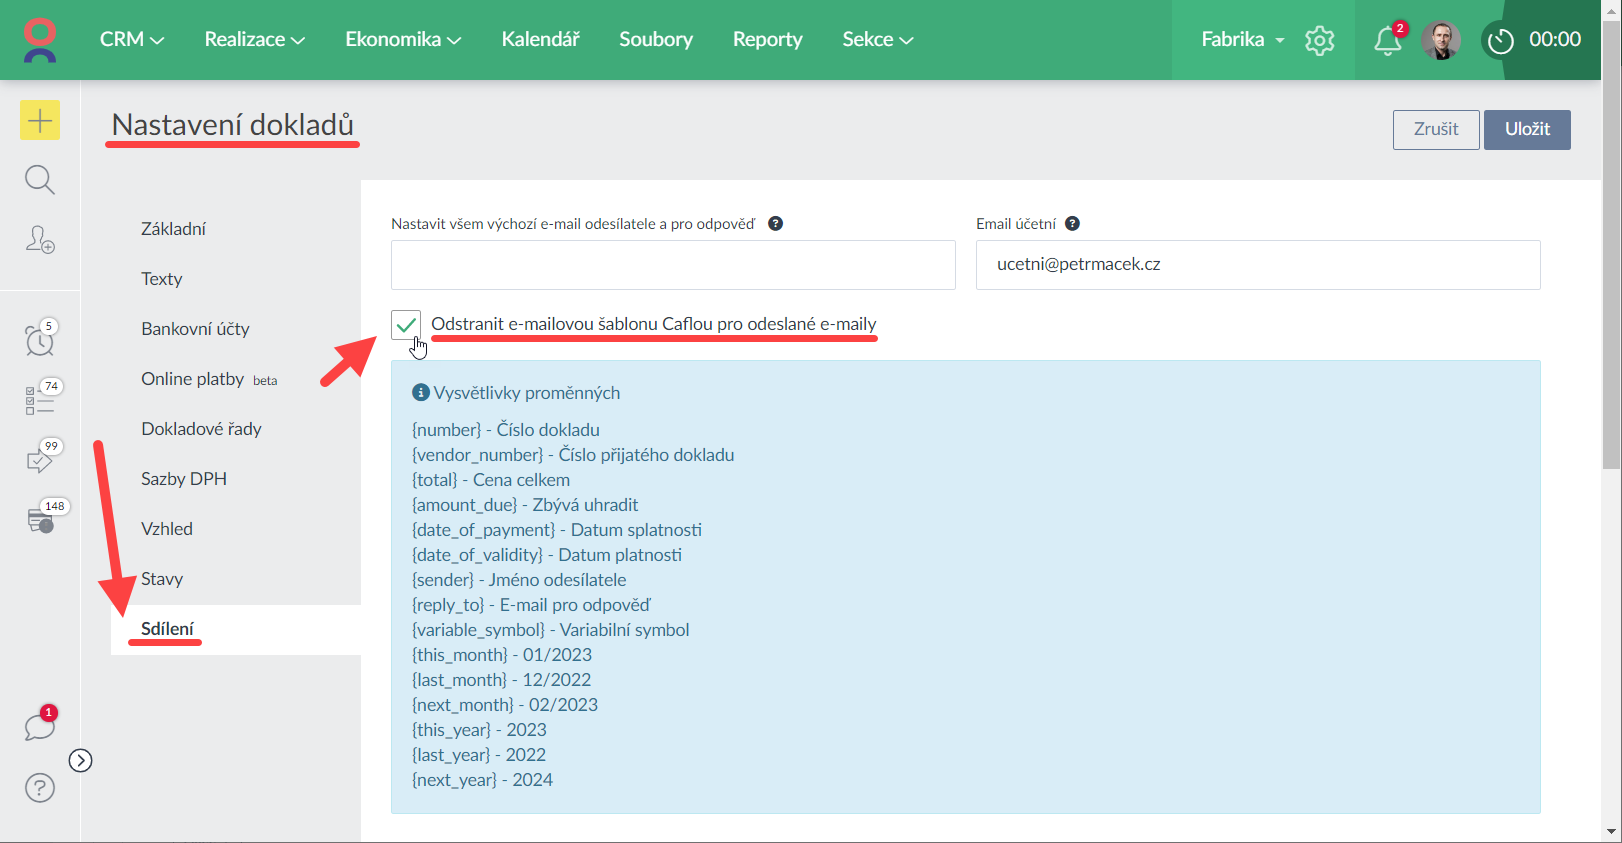Open the task list icon with badge 74
1622x843 pixels.
coord(40,400)
